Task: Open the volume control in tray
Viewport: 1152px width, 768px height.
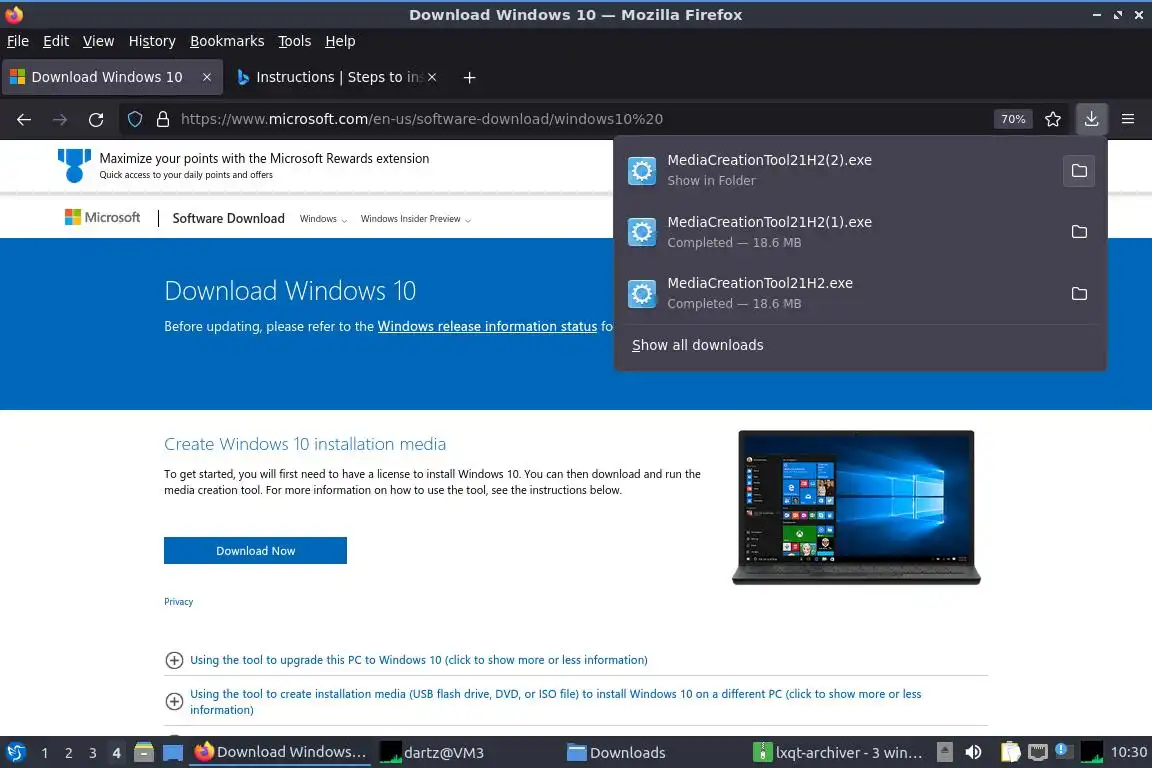Action: click(x=973, y=752)
